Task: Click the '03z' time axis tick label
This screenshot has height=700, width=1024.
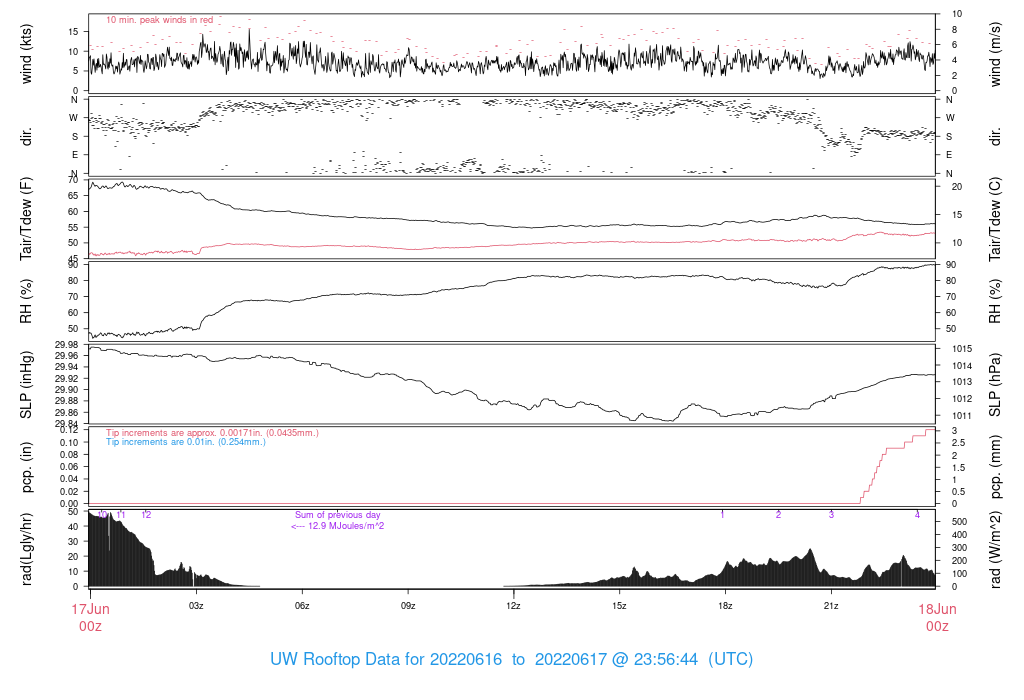Action: coord(196,606)
